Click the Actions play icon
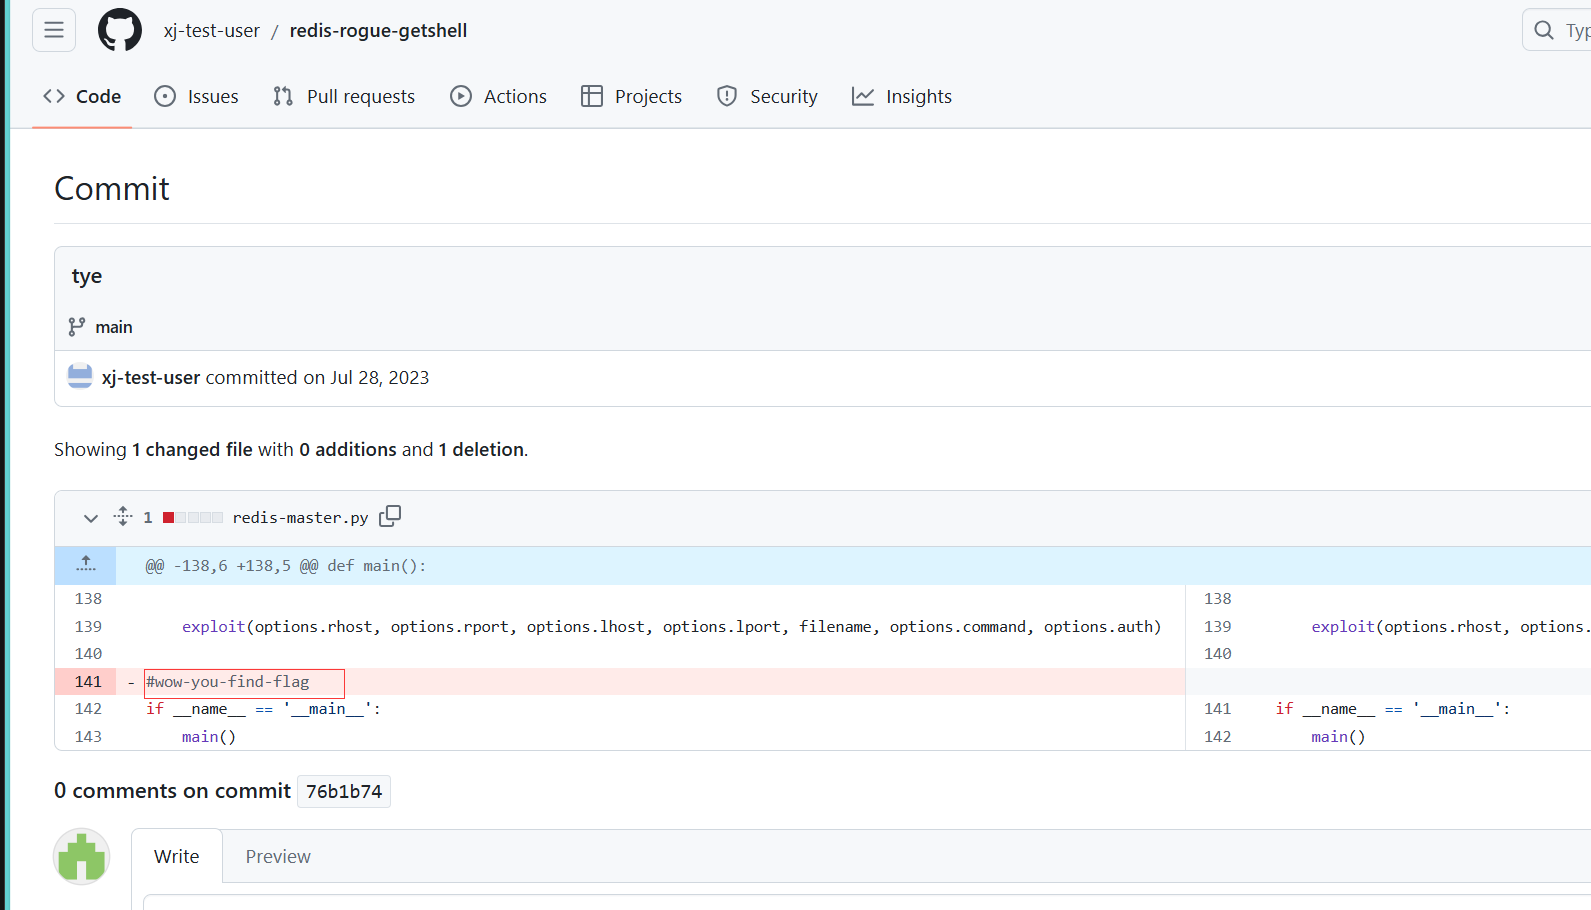This screenshot has width=1591, height=910. pos(461,96)
